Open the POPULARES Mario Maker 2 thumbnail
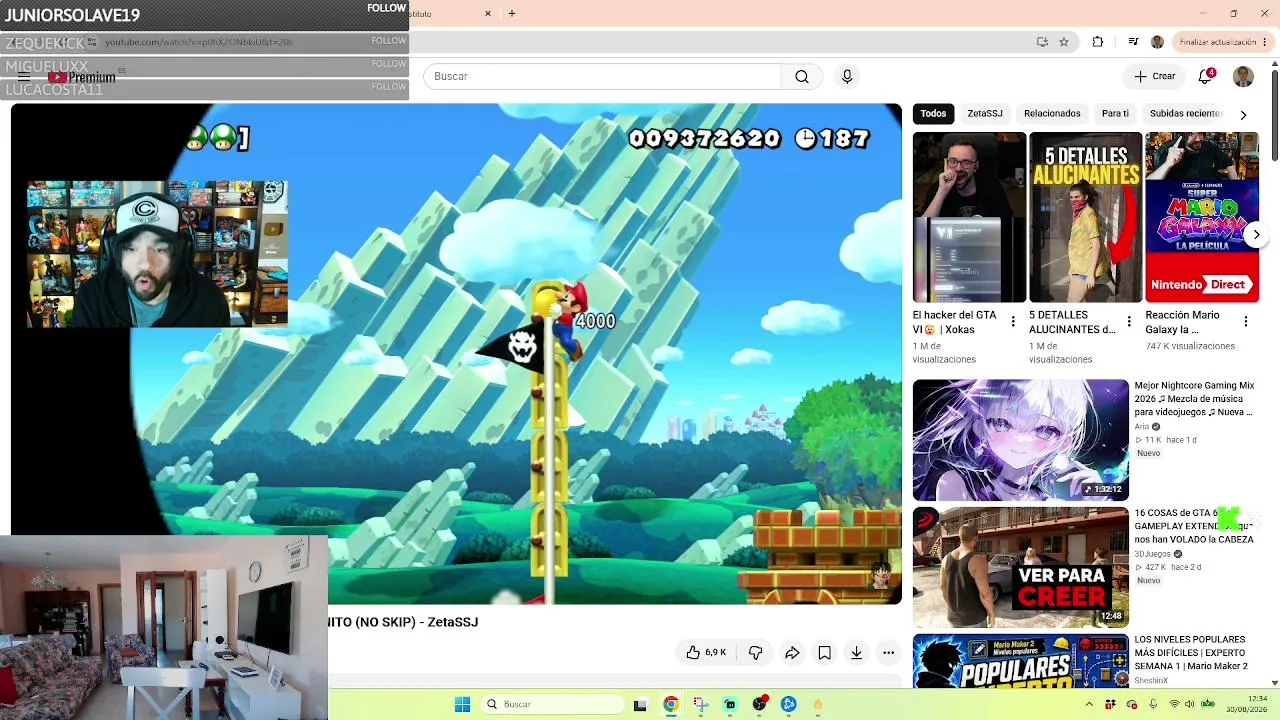 pyautogui.click(x=1020, y=661)
